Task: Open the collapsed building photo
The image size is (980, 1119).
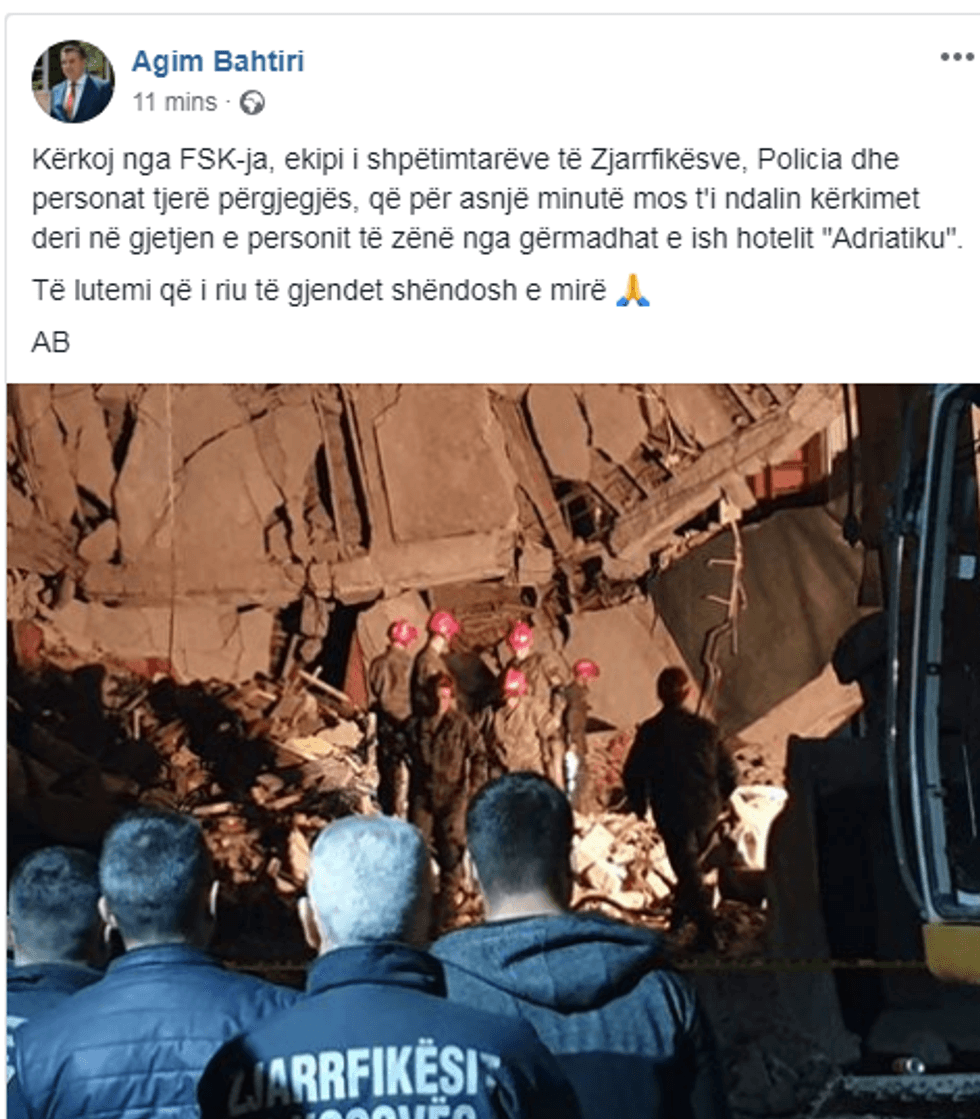Action: pos(493,751)
